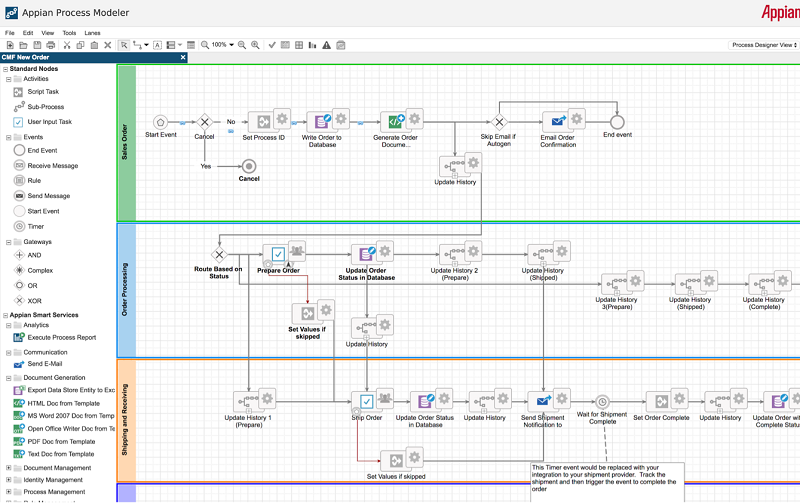Expand the Document Management folder
The image size is (800, 503).
click(x=8, y=468)
